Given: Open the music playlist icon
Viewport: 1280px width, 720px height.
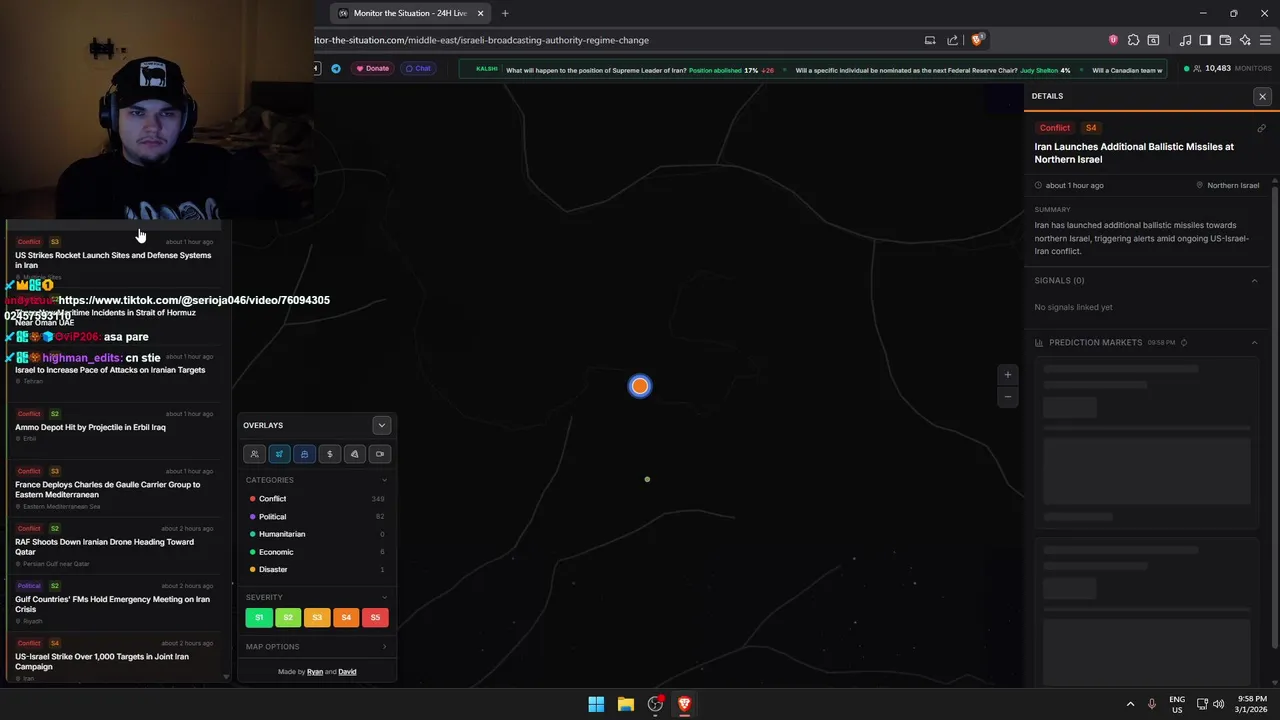Looking at the screenshot, I should pyautogui.click(x=1185, y=40).
